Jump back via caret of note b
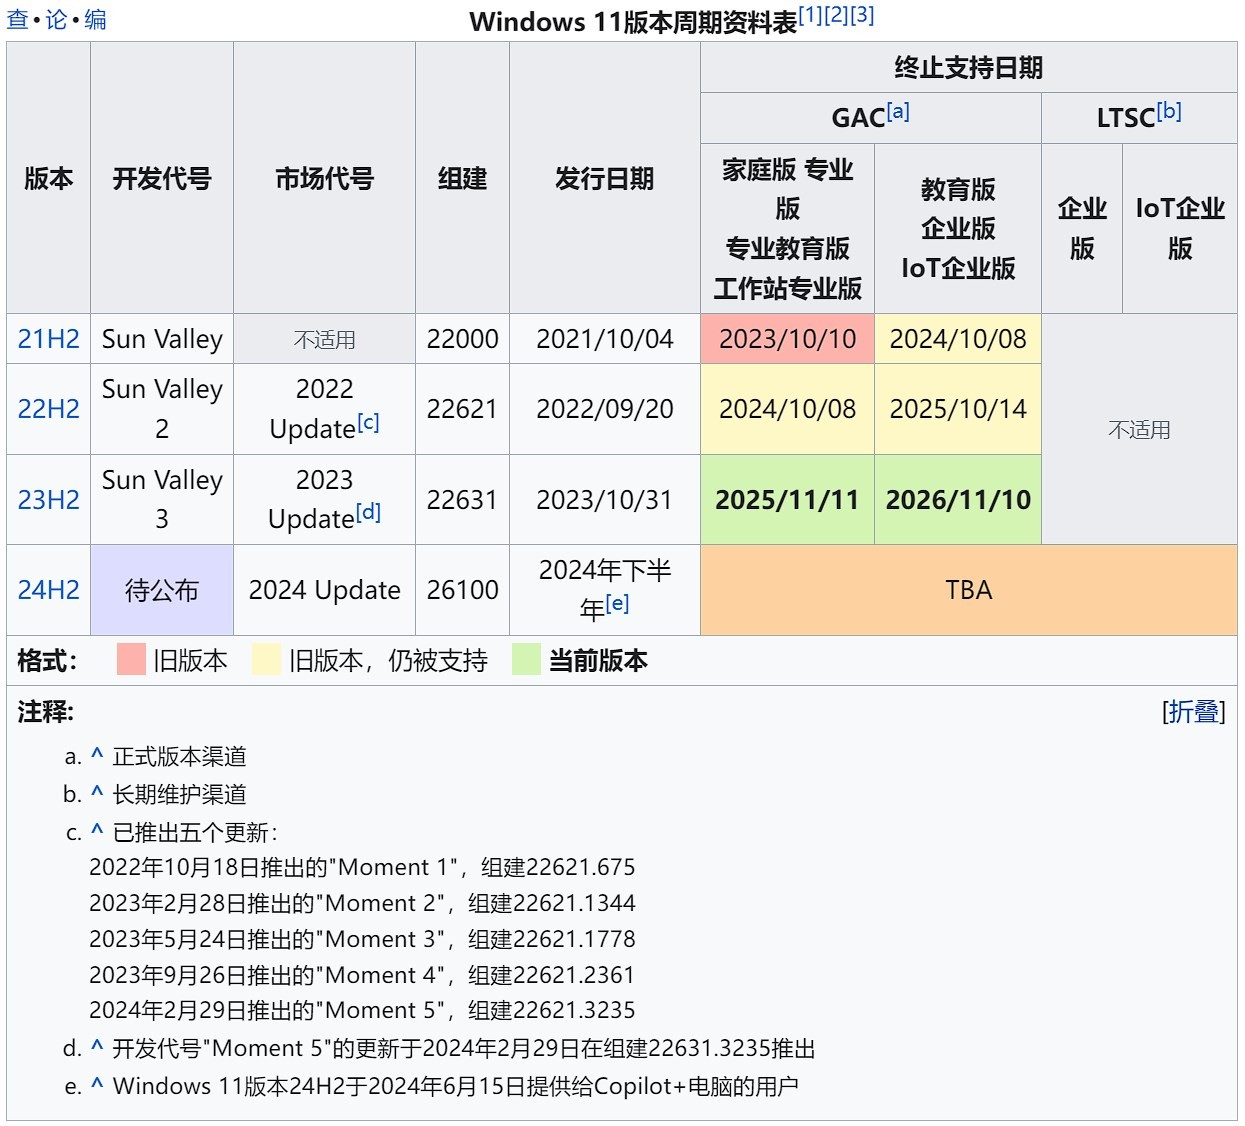1245x1126 pixels. 97,793
